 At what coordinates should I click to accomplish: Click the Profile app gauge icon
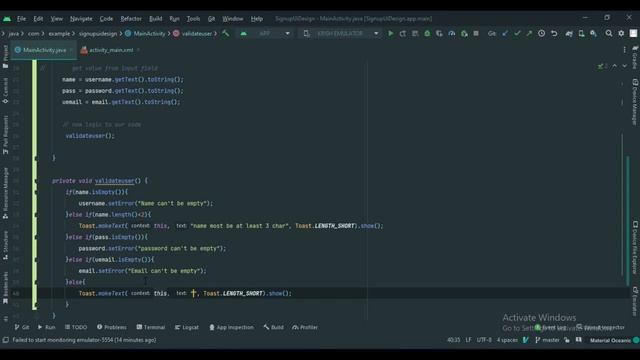click(x=452, y=33)
